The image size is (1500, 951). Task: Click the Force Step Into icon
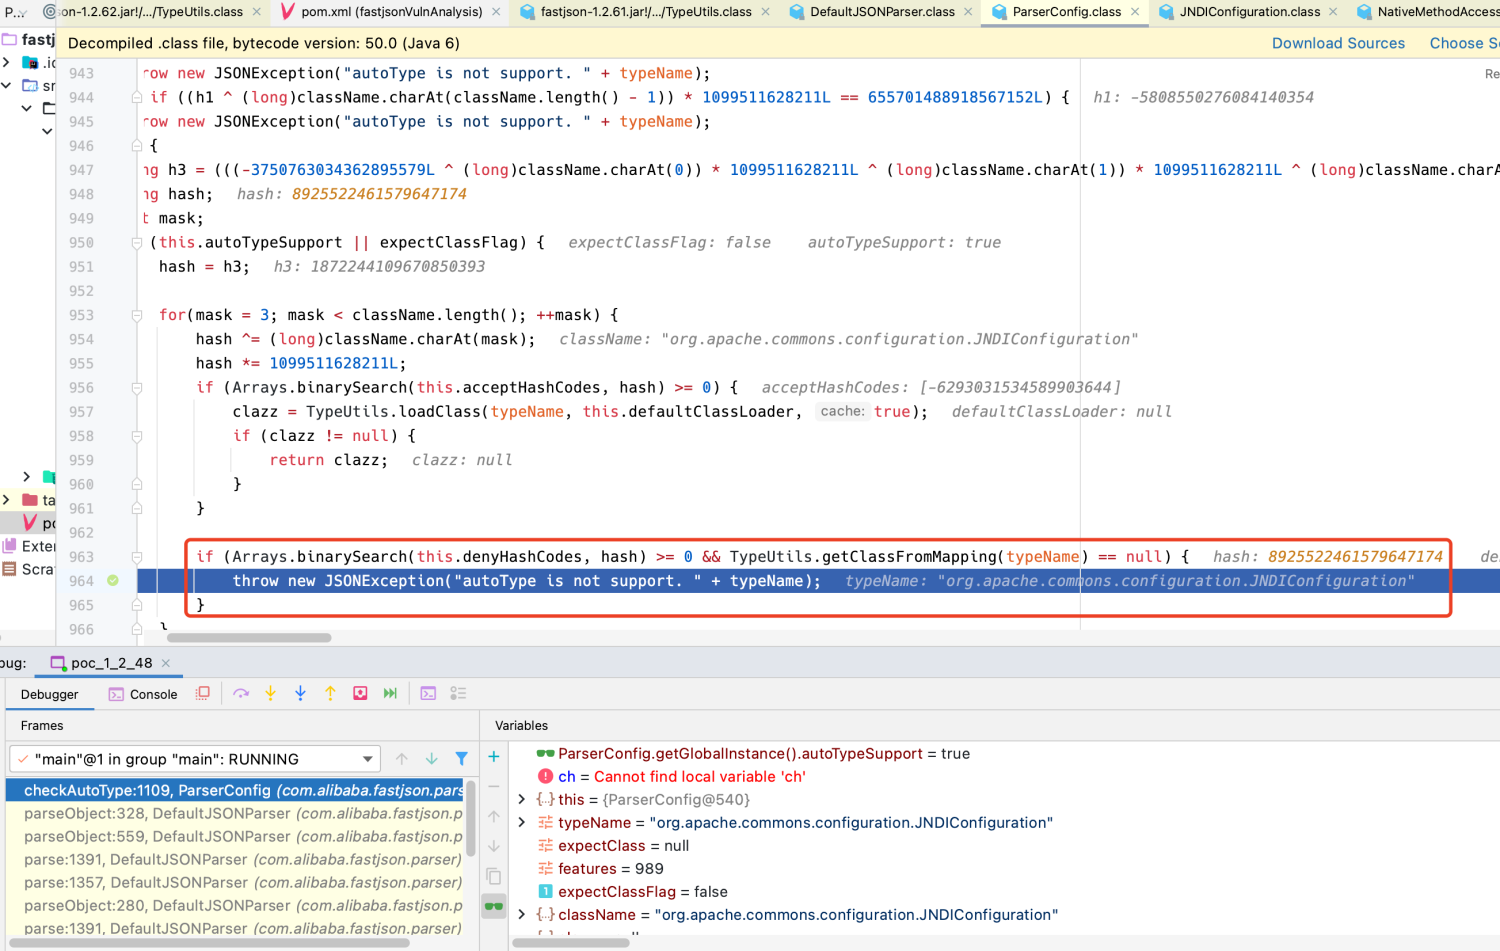pos(300,693)
